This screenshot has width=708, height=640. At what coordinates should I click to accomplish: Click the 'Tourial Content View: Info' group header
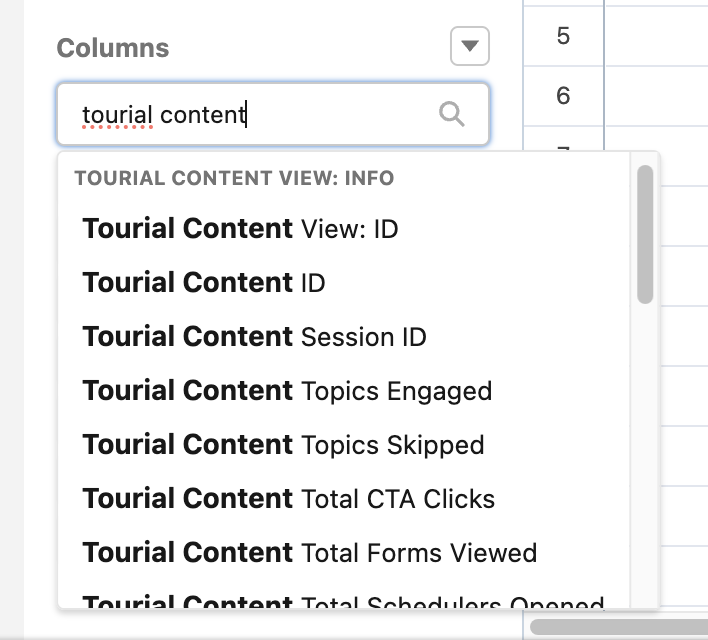(234, 179)
